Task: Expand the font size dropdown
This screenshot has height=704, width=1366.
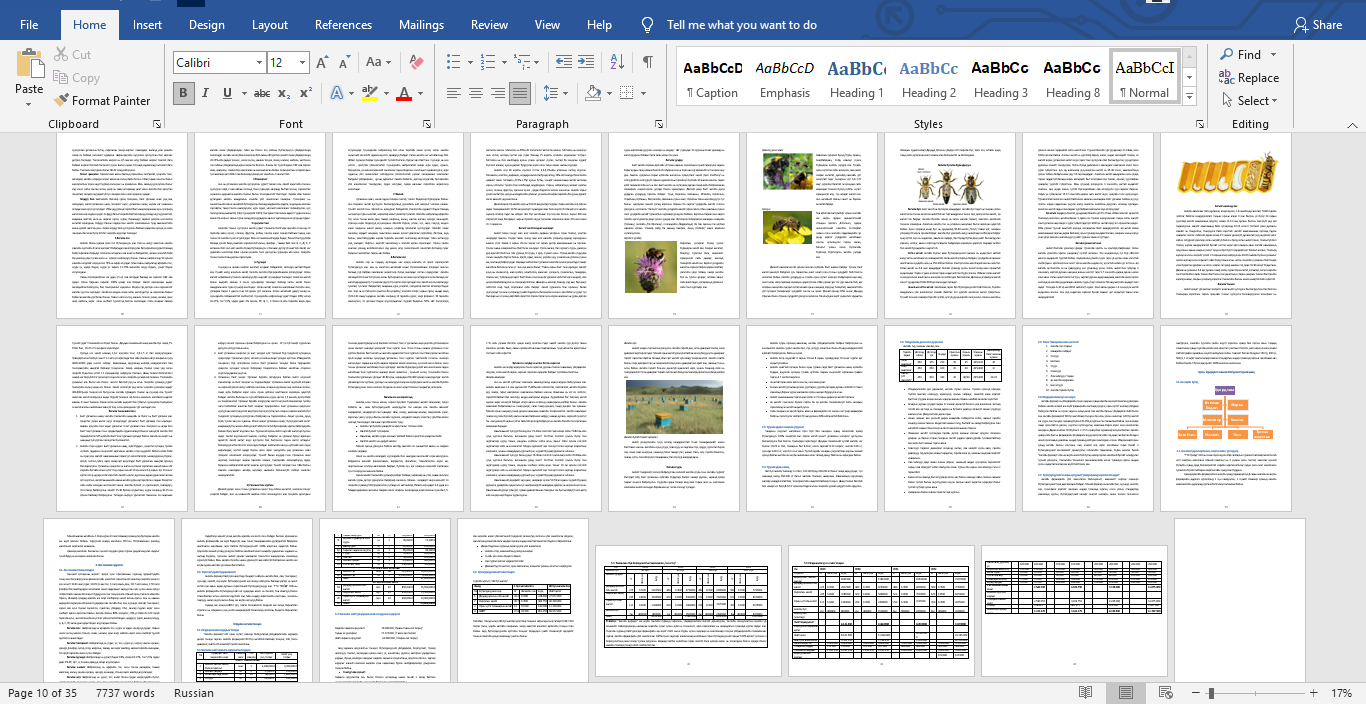Action: (301, 63)
